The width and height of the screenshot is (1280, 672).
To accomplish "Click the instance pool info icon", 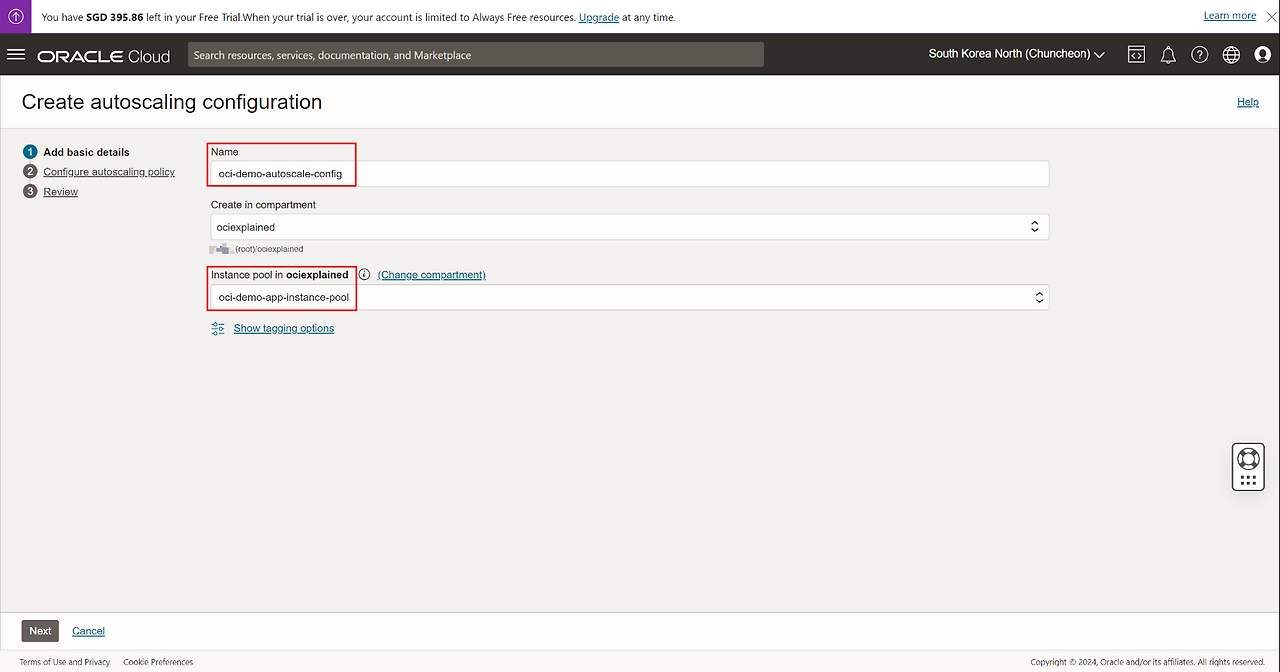I will point(364,275).
